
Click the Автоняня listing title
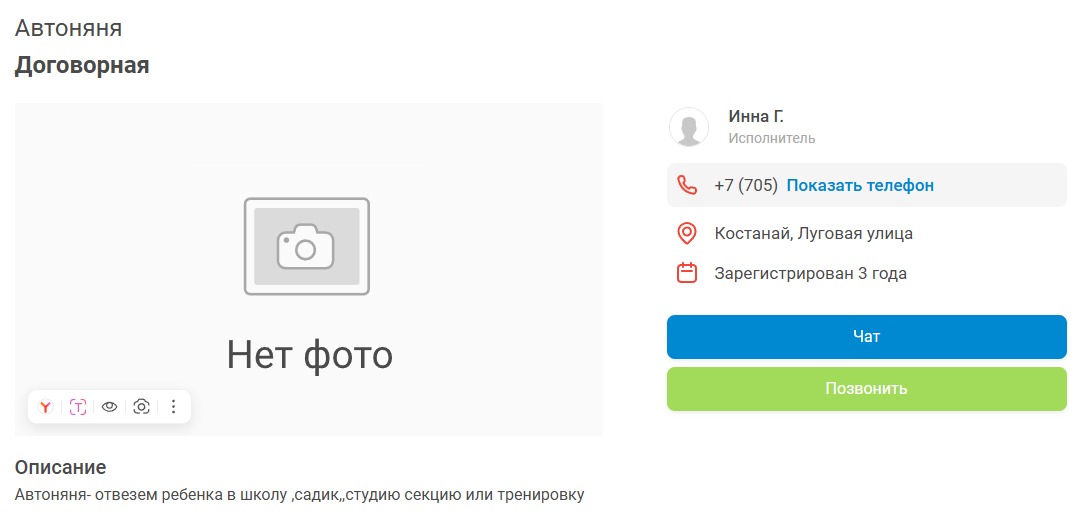click(x=68, y=28)
